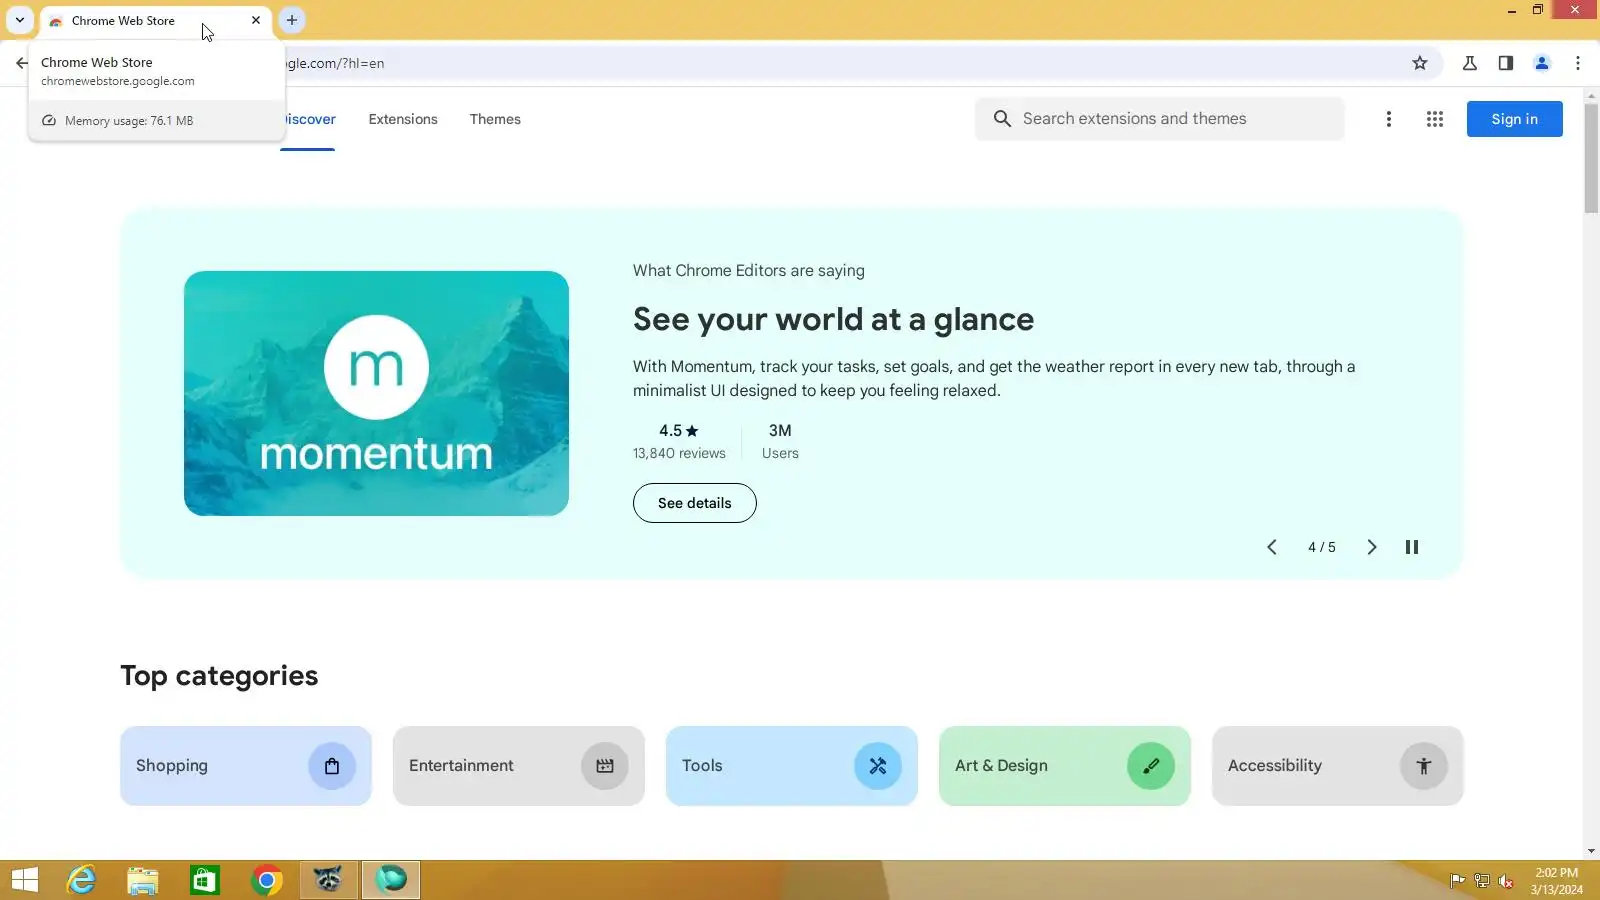This screenshot has height=900, width=1600.
Task: Open a new tab with plus button
Action: [x=292, y=20]
